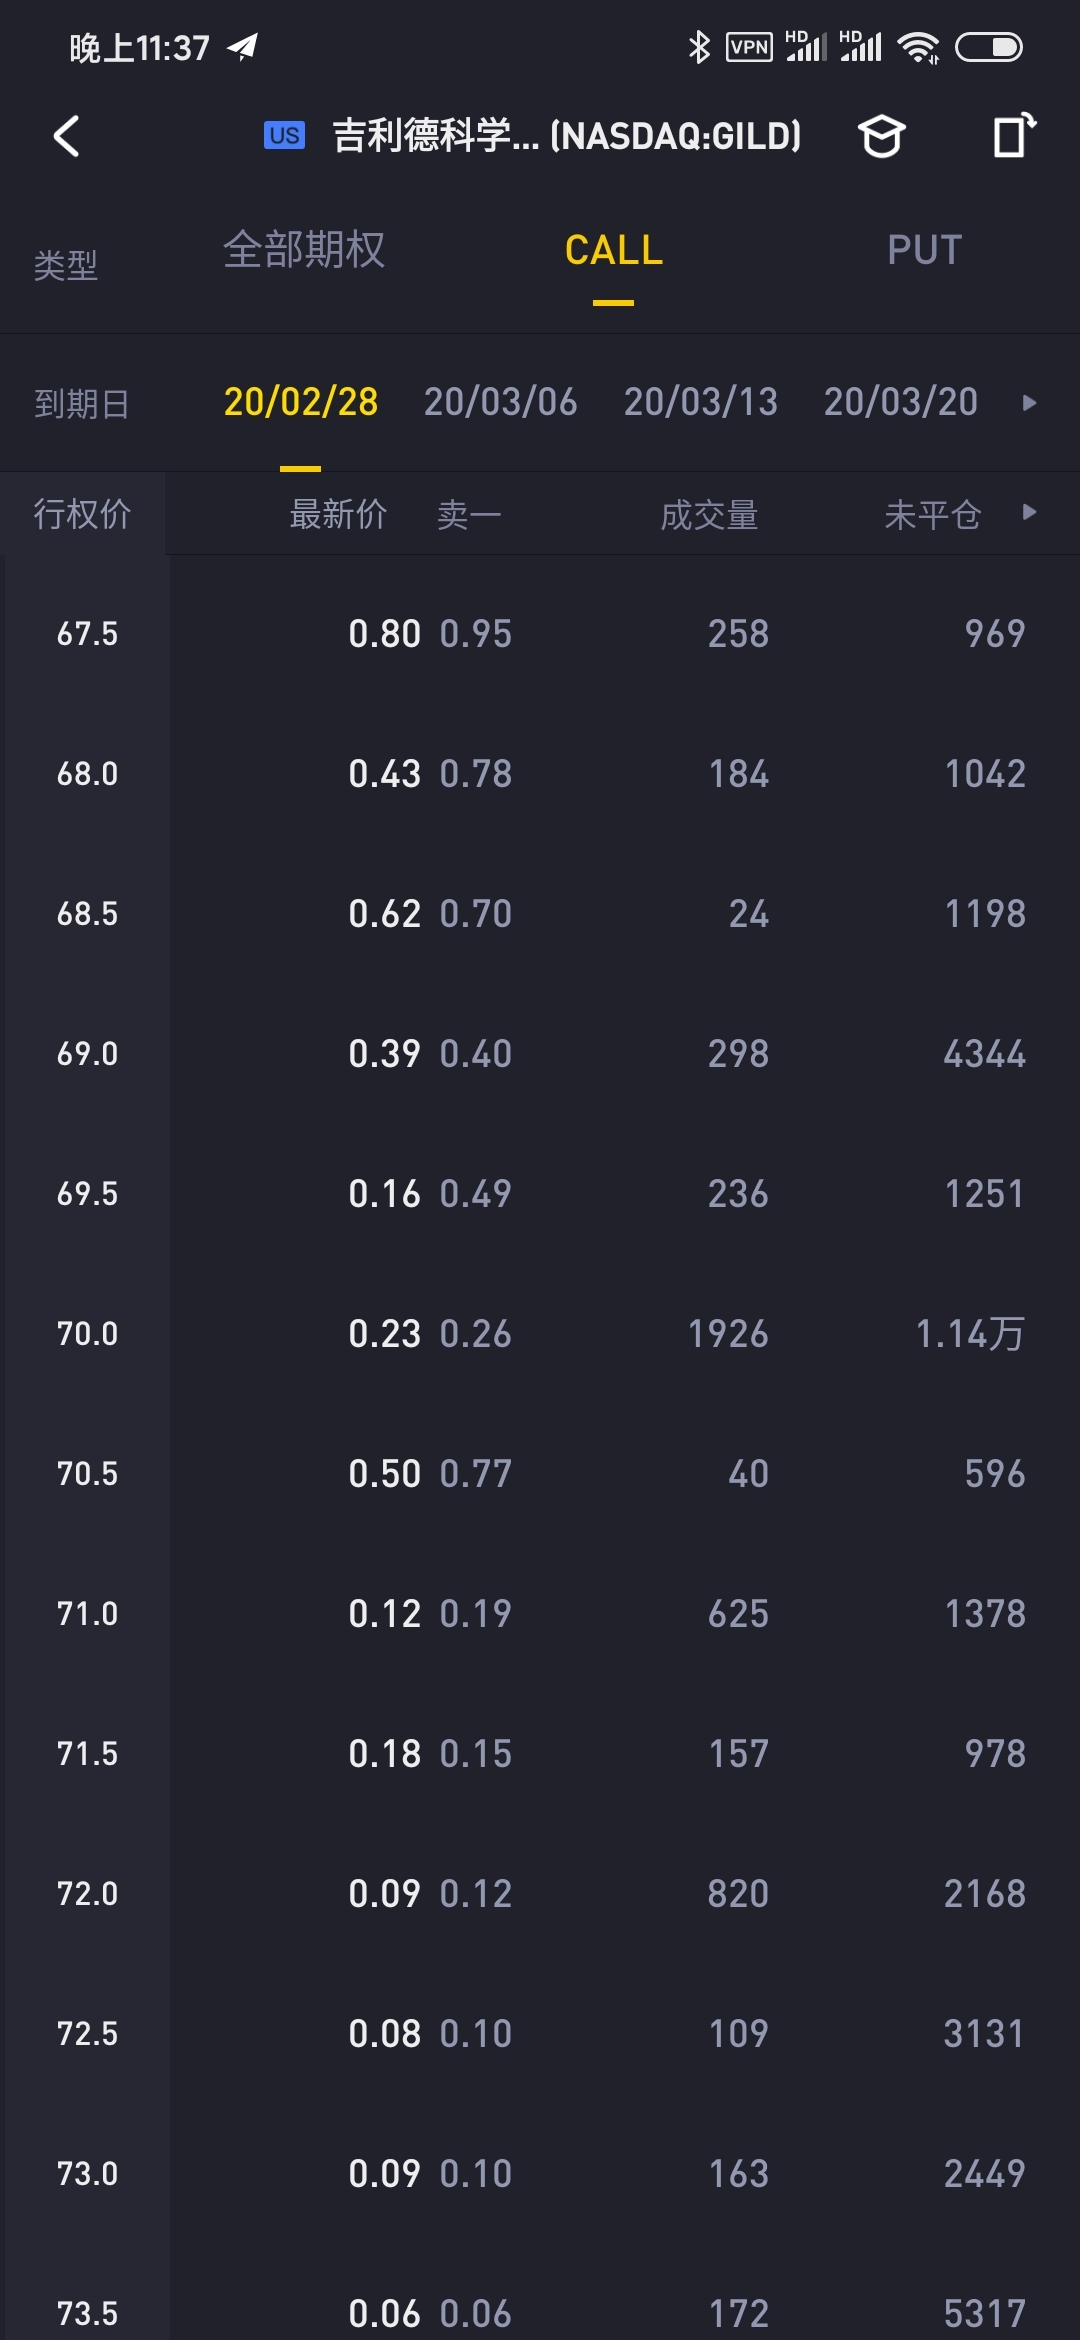This screenshot has height=2340, width=1080.
Task: Tap the battery indicator icon
Action: pos(988,47)
